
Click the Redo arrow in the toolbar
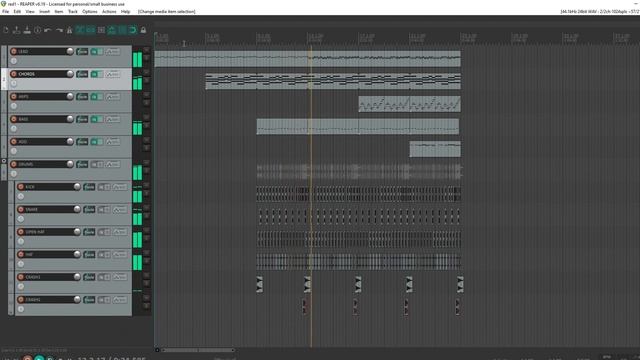59,30
